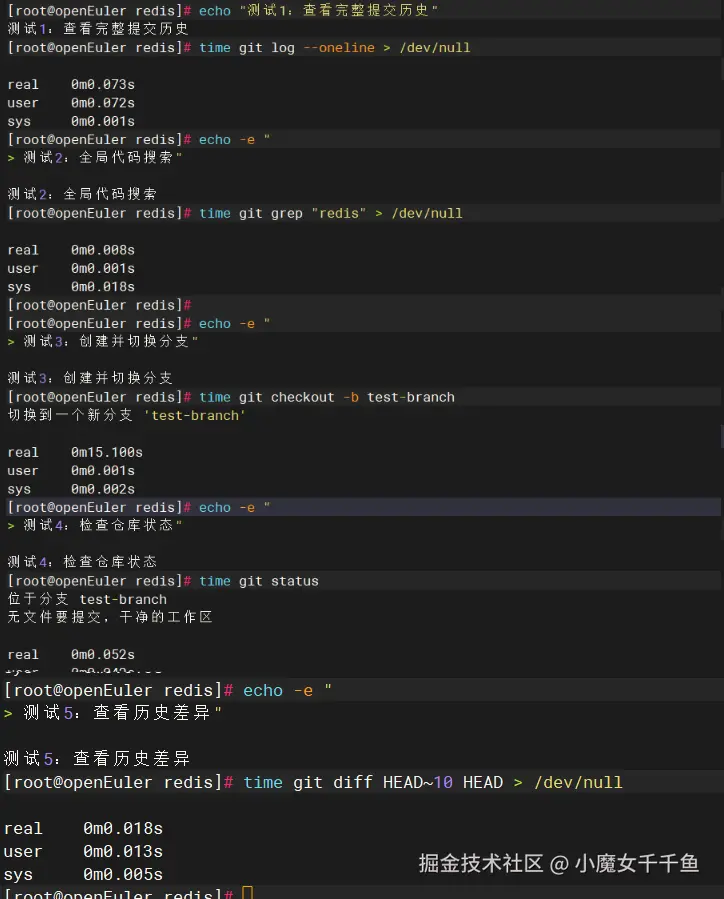Image resolution: width=724 pixels, height=899 pixels.
Task: Click the 'time git diff HEAD~10 HEAD' command
Action: pos(433,783)
